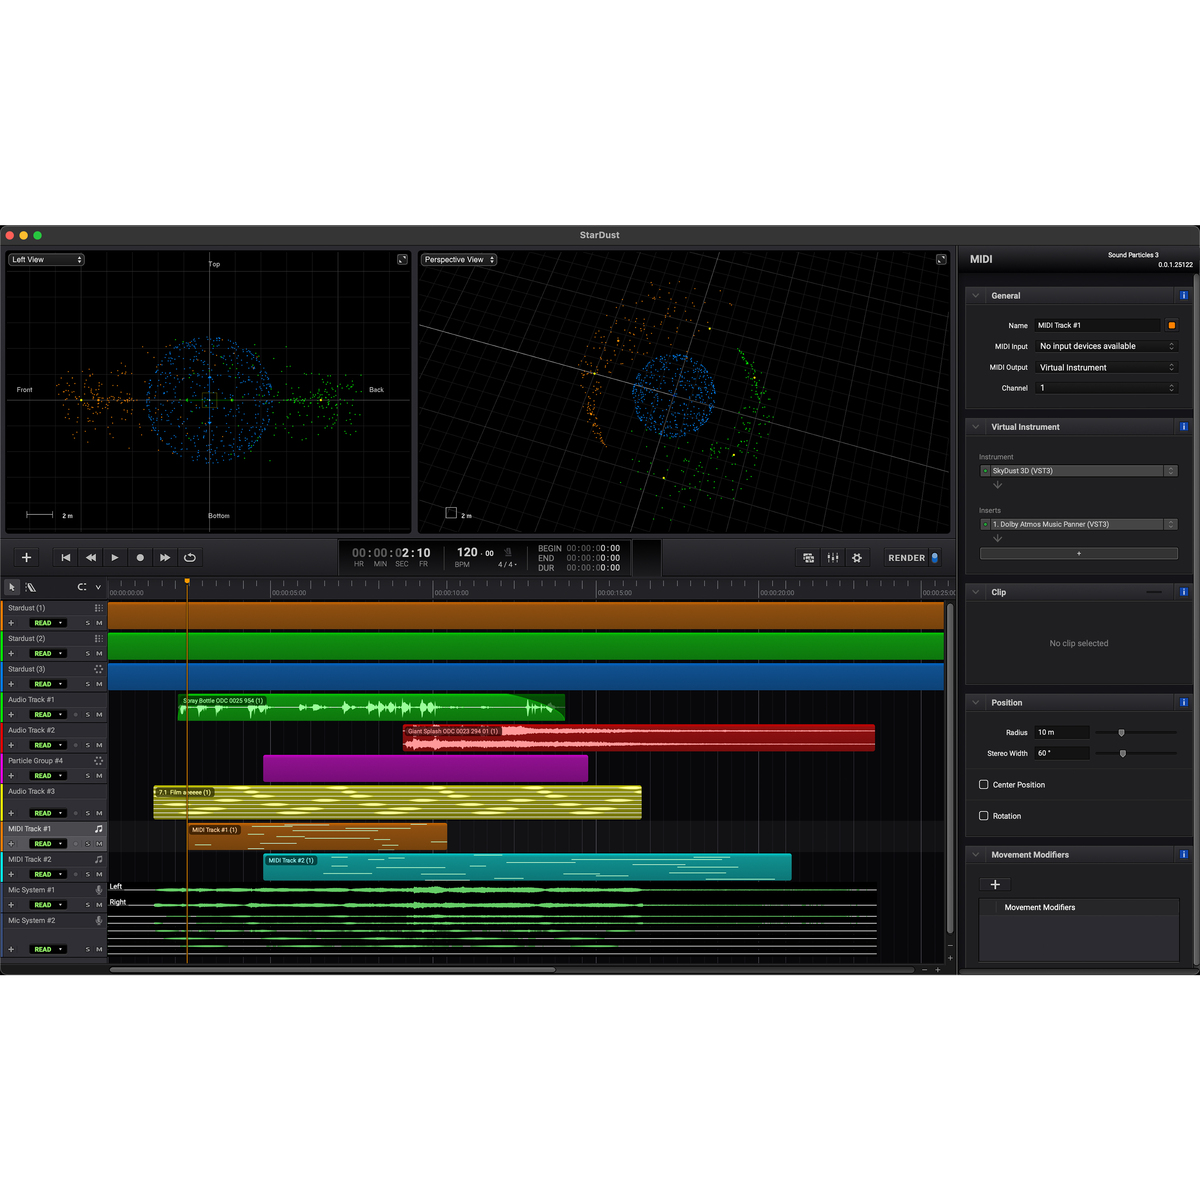The width and height of the screenshot is (1200, 1200).
Task: Collapse the Virtual Instrument section
Action: click(x=976, y=427)
